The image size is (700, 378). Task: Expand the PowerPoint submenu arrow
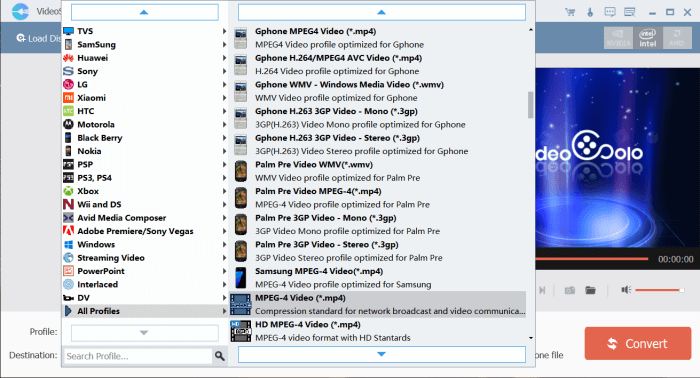pyautogui.click(x=224, y=271)
